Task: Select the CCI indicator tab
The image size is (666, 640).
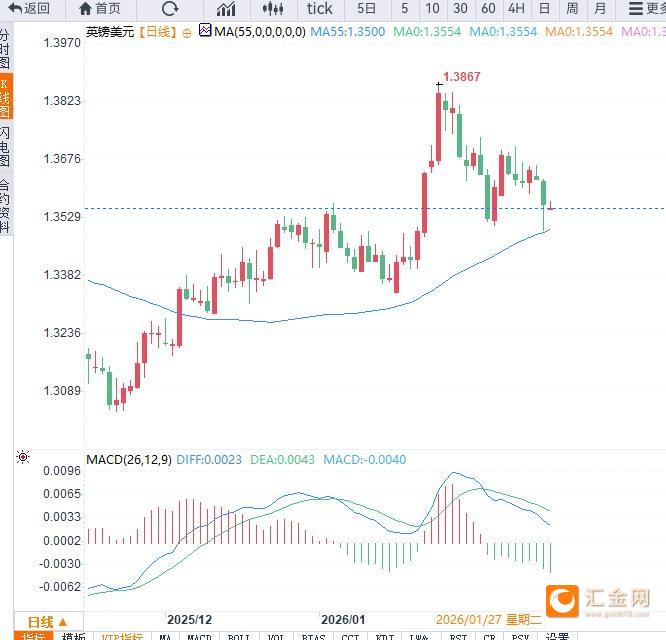Action: 350,636
